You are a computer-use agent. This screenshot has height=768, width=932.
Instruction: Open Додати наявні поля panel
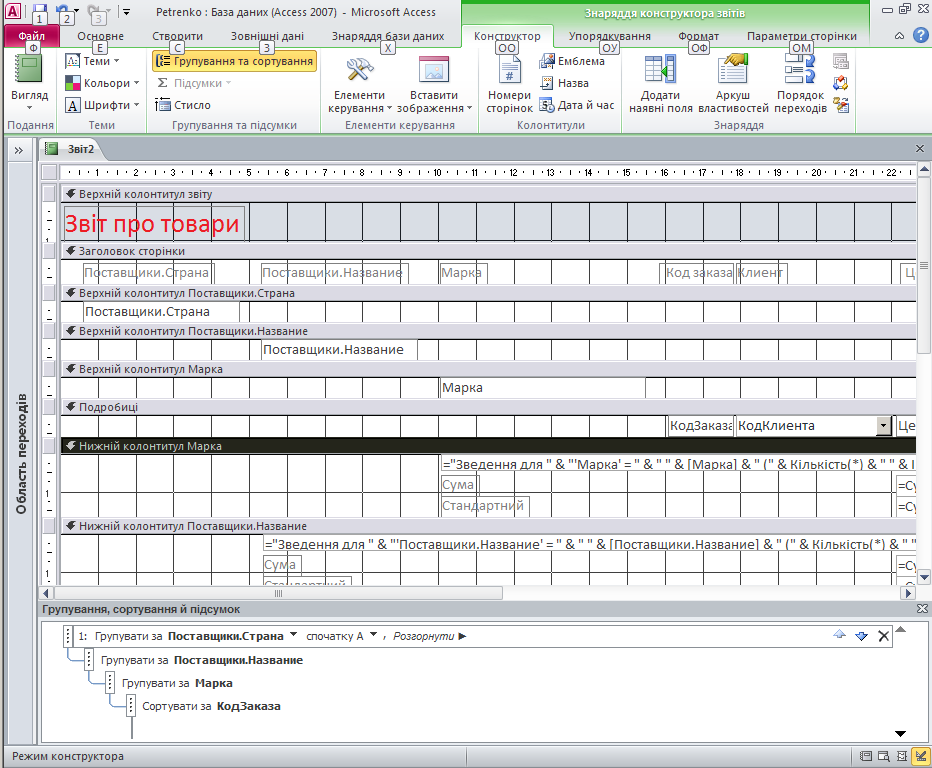(660, 84)
